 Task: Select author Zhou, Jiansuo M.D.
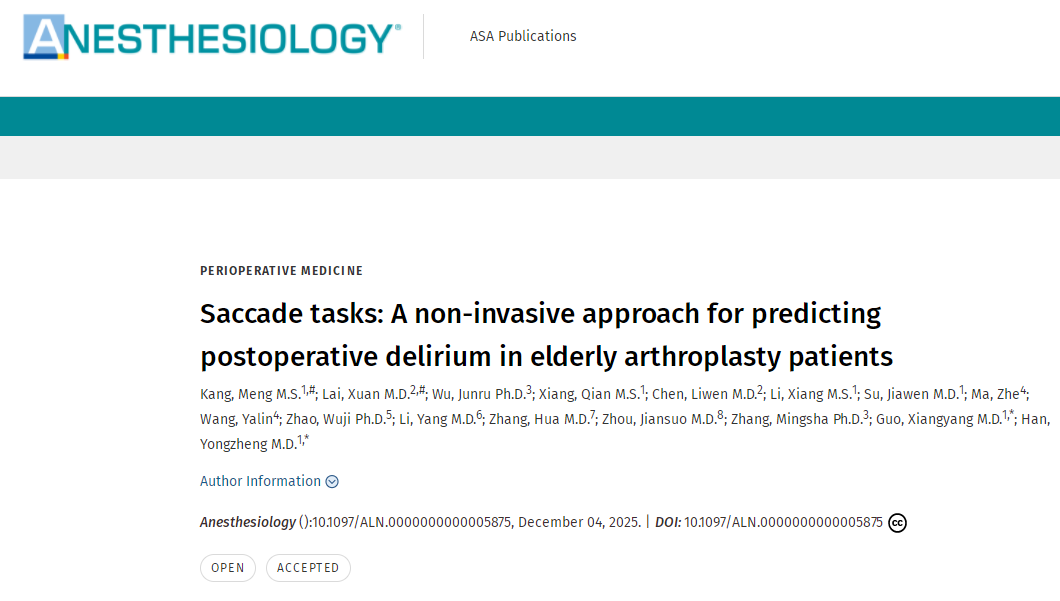[x=658, y=419]
